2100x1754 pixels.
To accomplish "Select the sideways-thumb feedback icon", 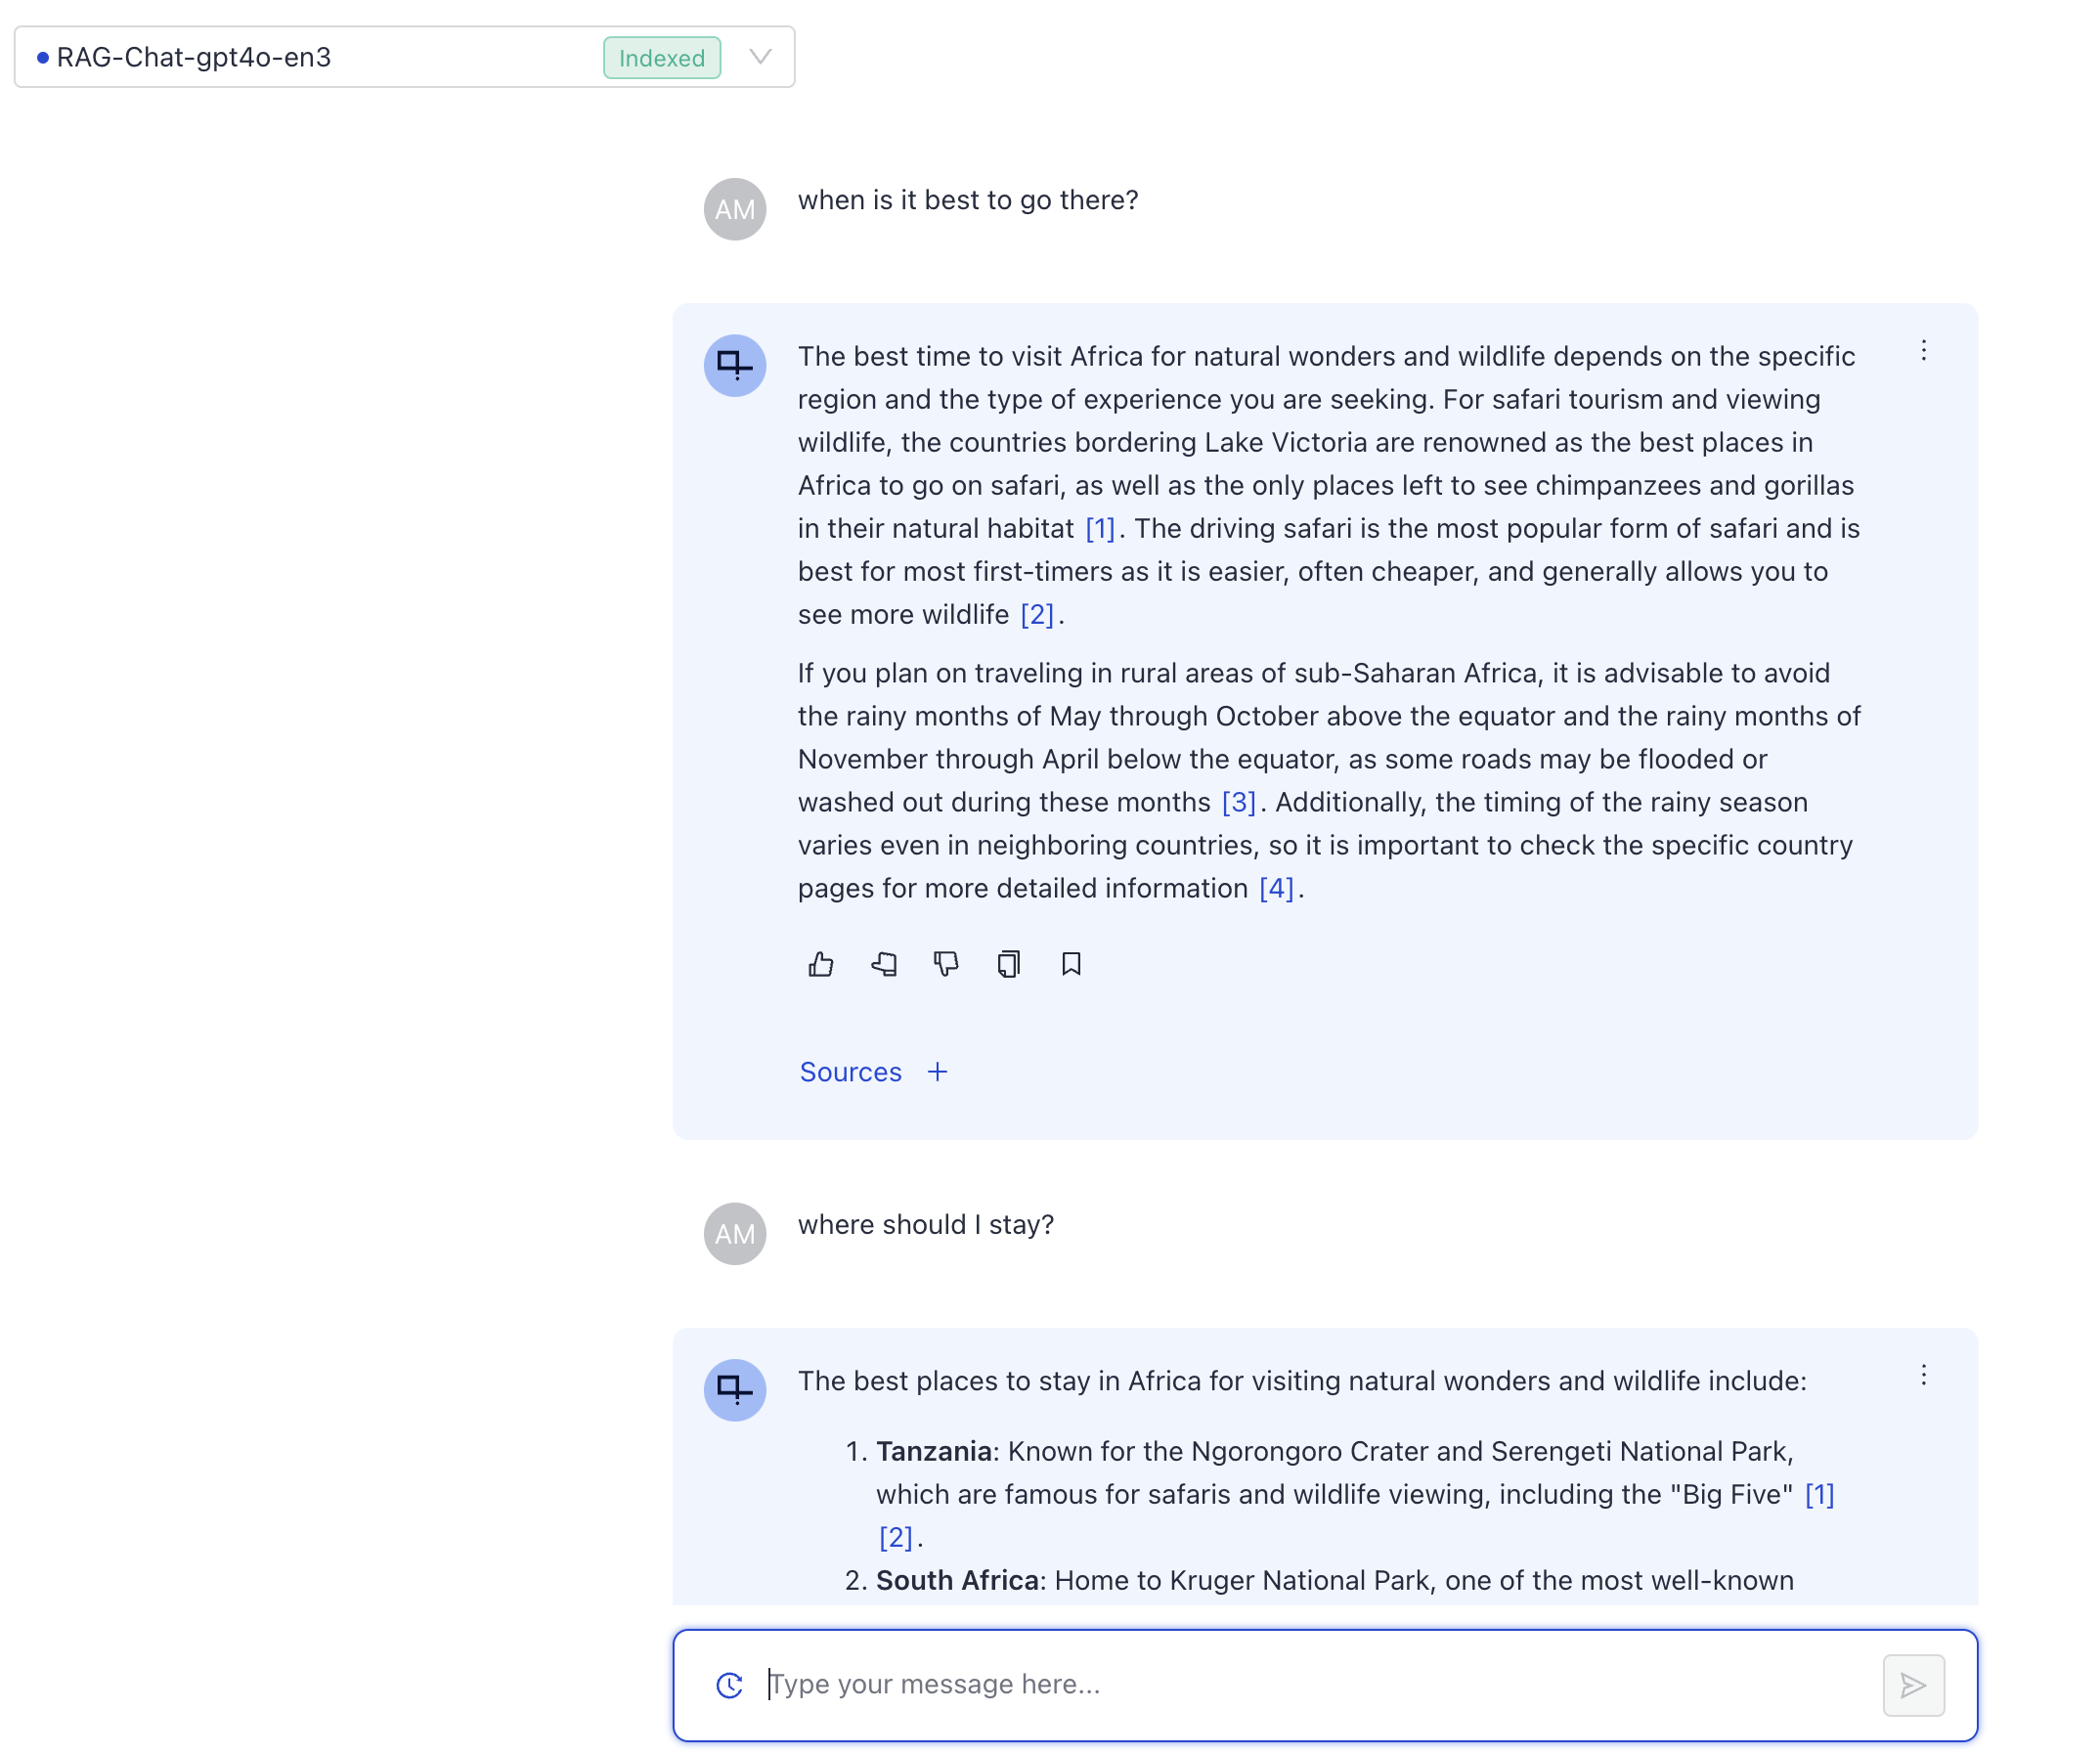I will (884, 963).
